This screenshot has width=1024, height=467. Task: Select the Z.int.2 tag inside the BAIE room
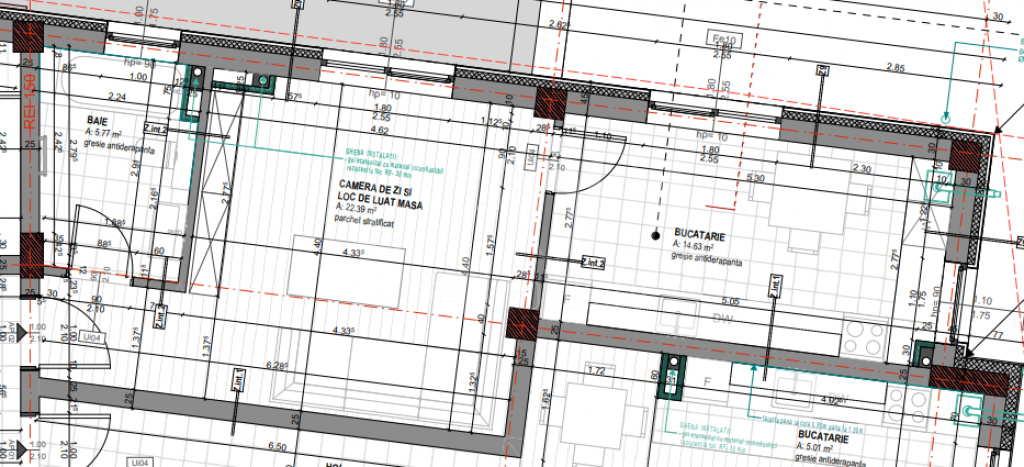(x=154, y=129)
